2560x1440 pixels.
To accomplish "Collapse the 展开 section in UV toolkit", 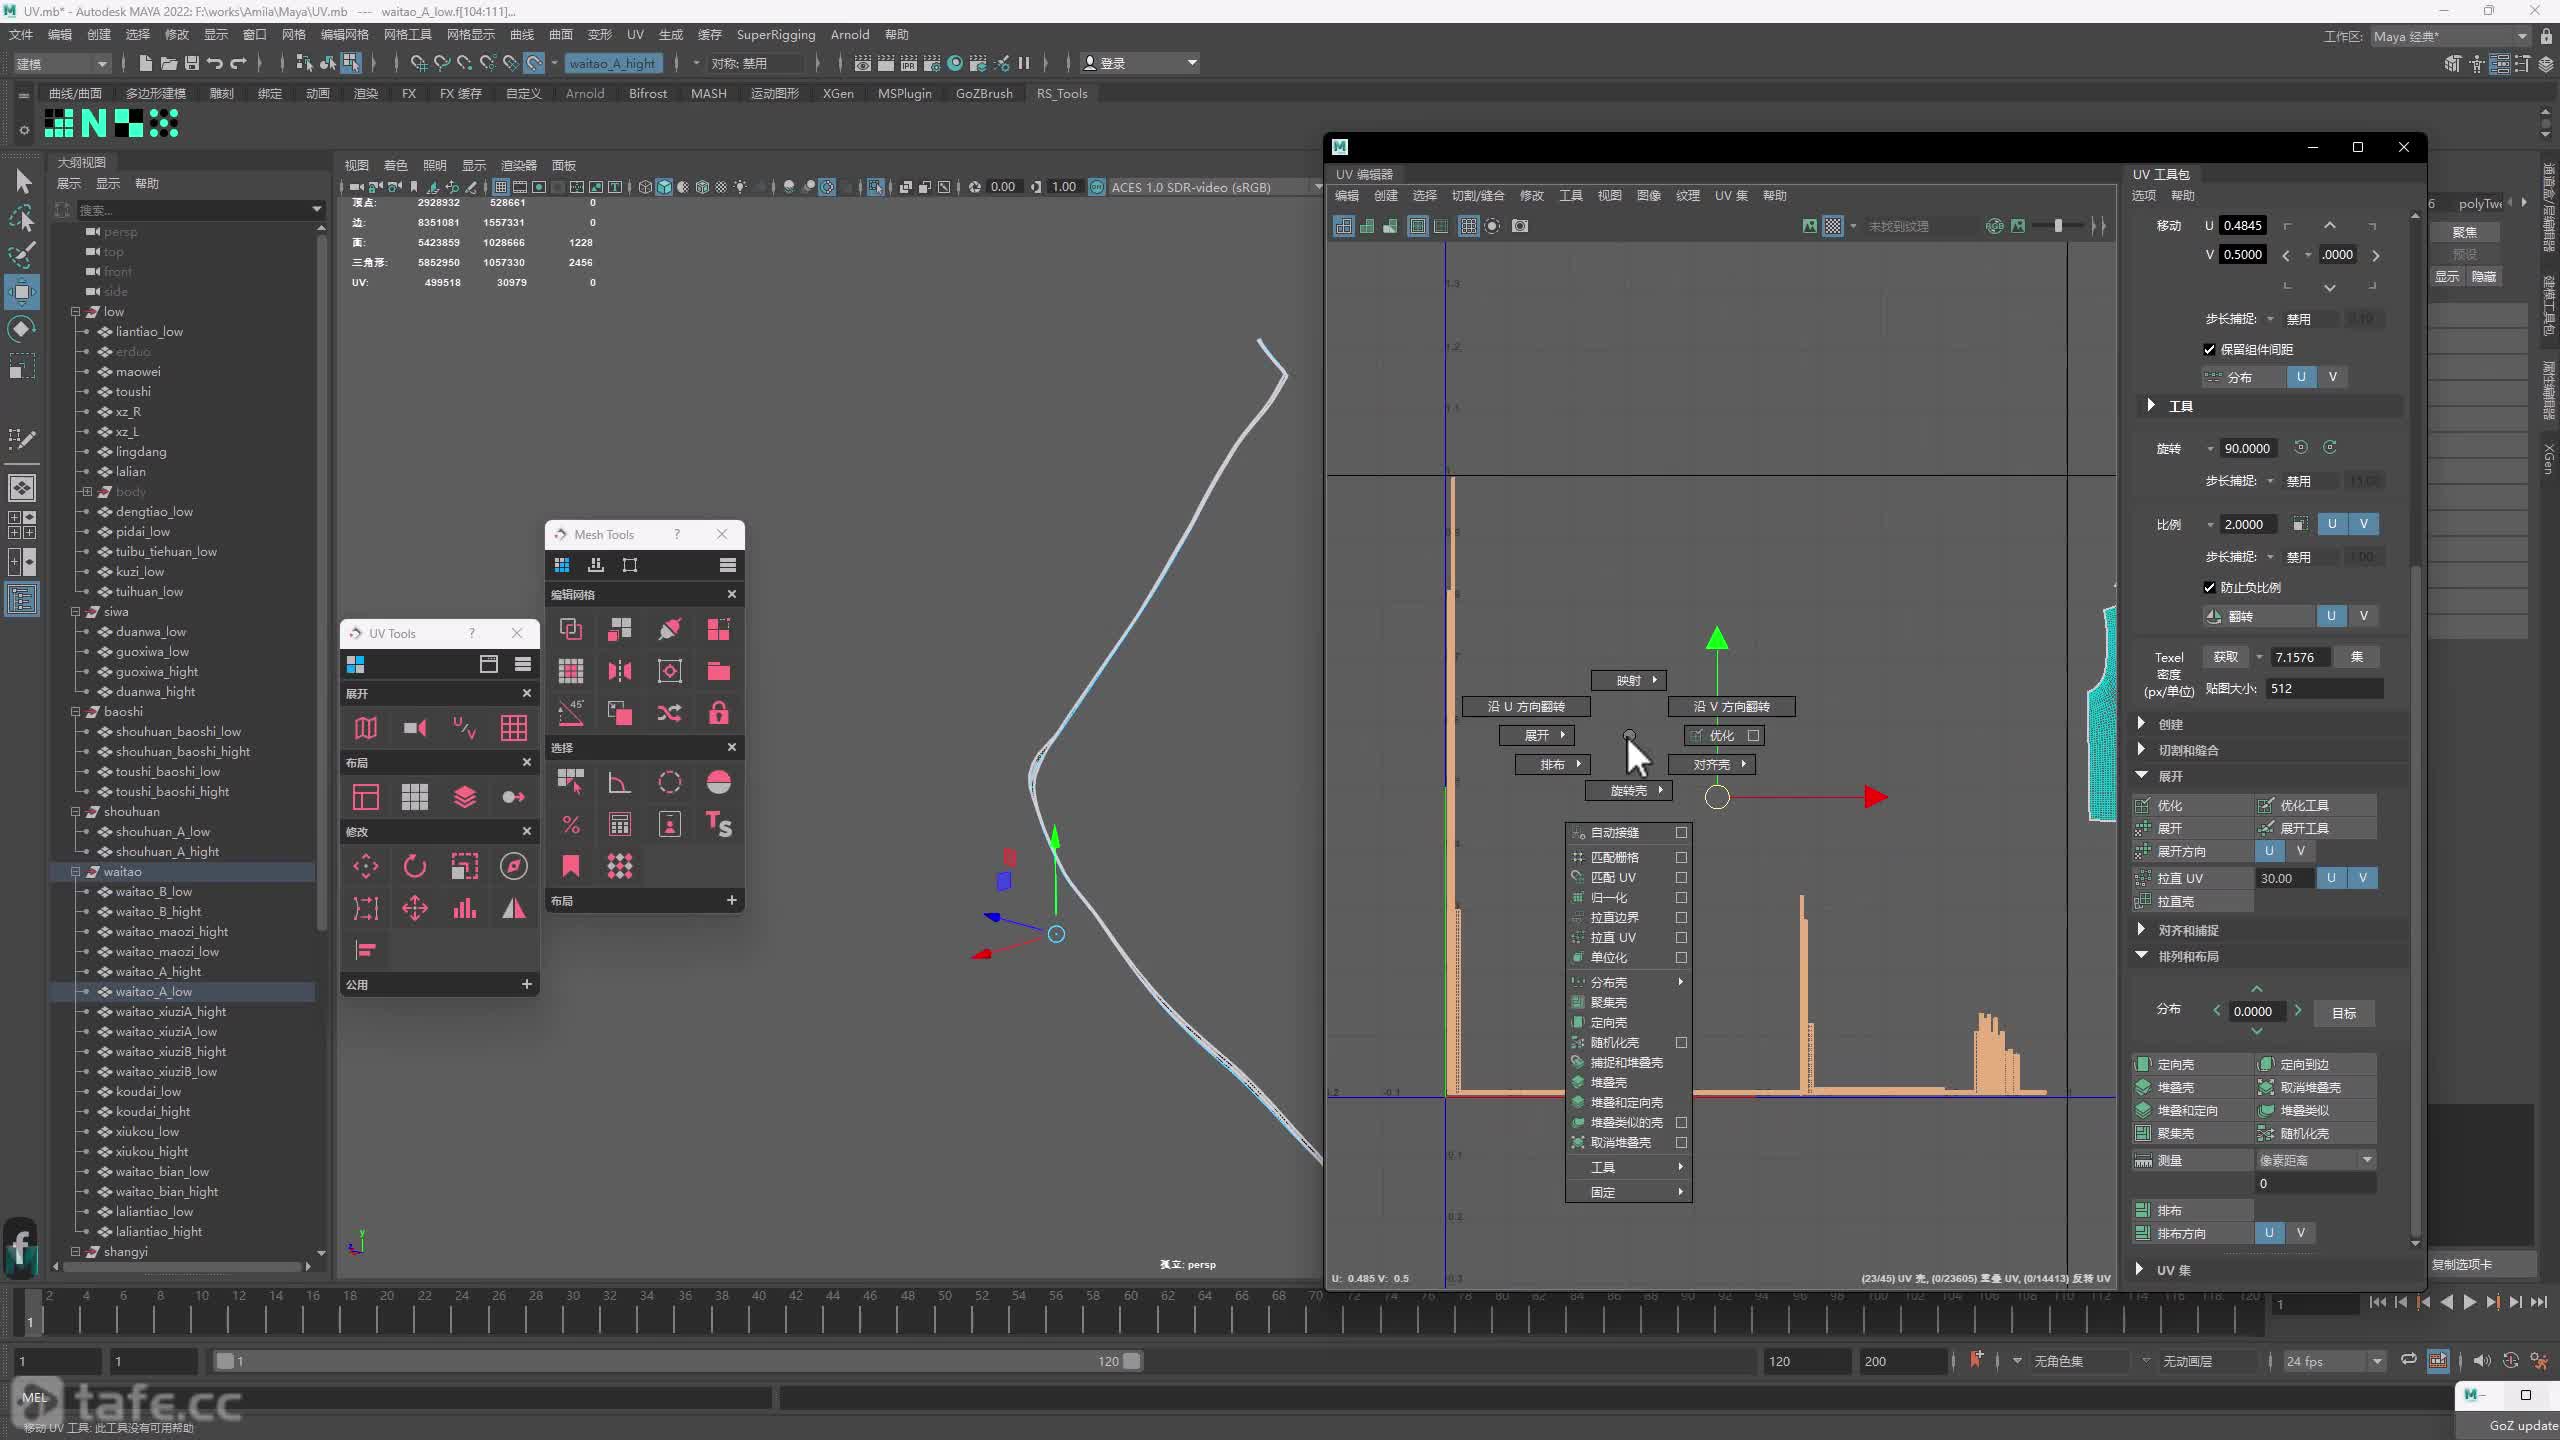I will click(2142, 775).
